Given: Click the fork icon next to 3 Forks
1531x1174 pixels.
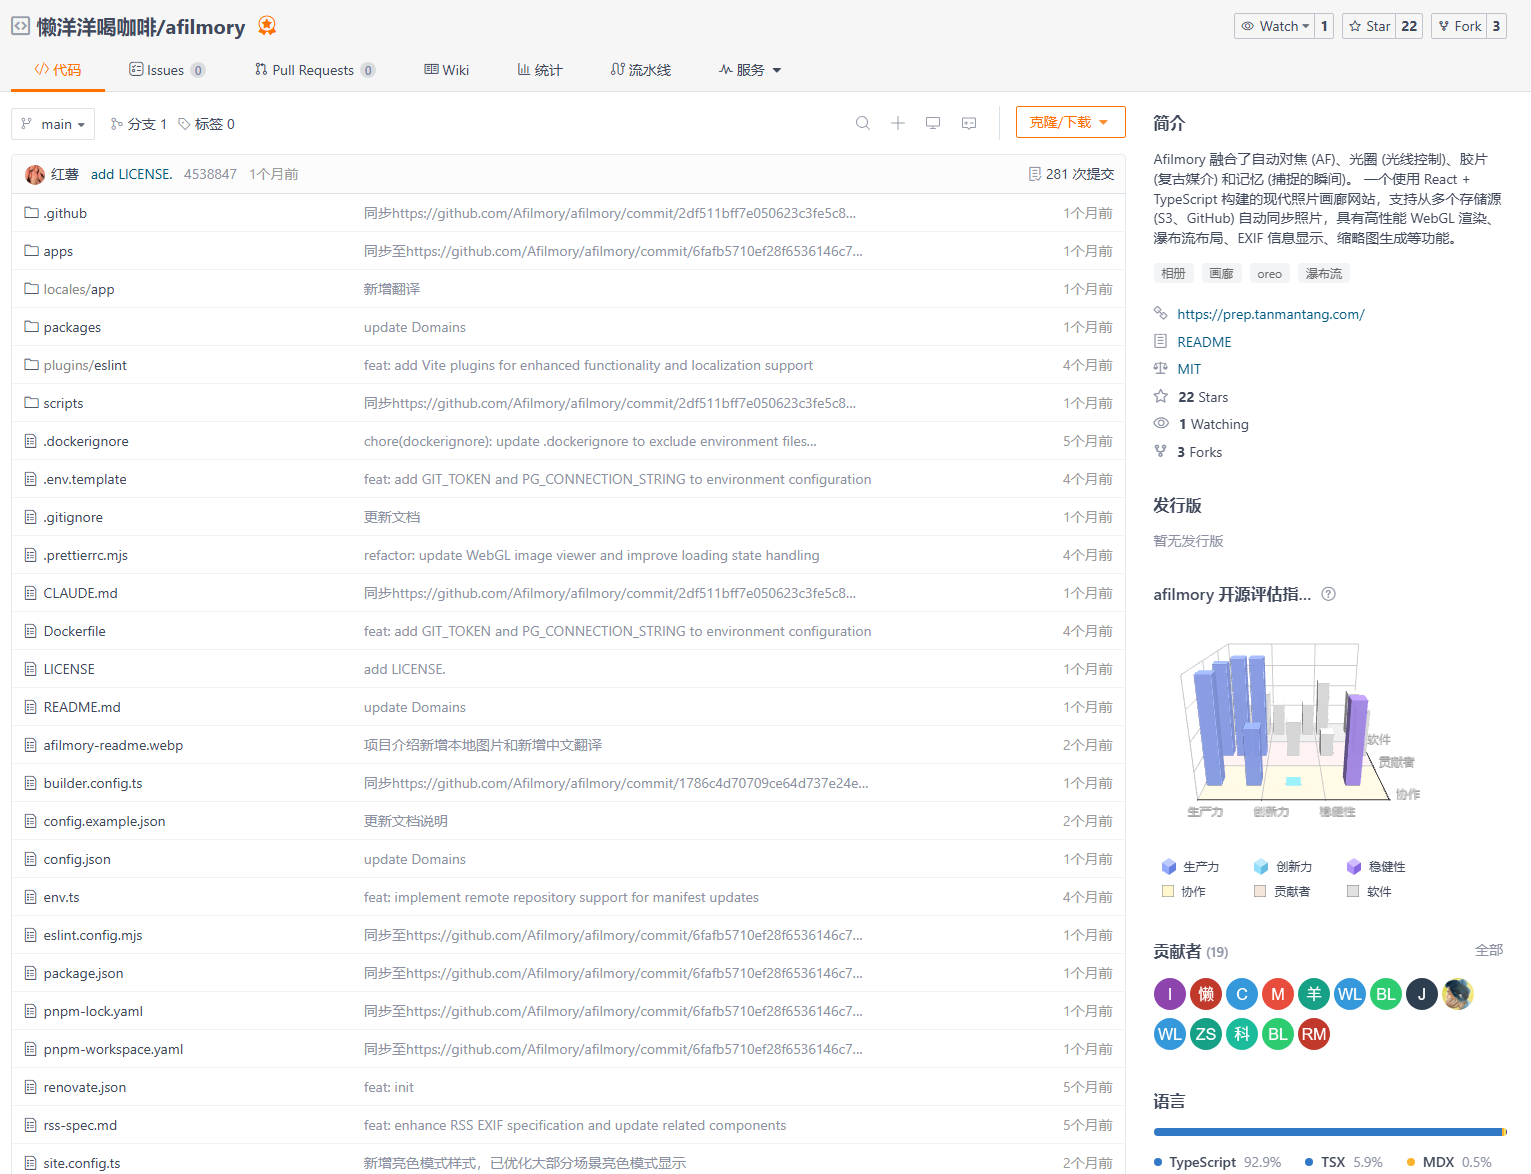Looking at the screenshot, I should coord(1161,452).
